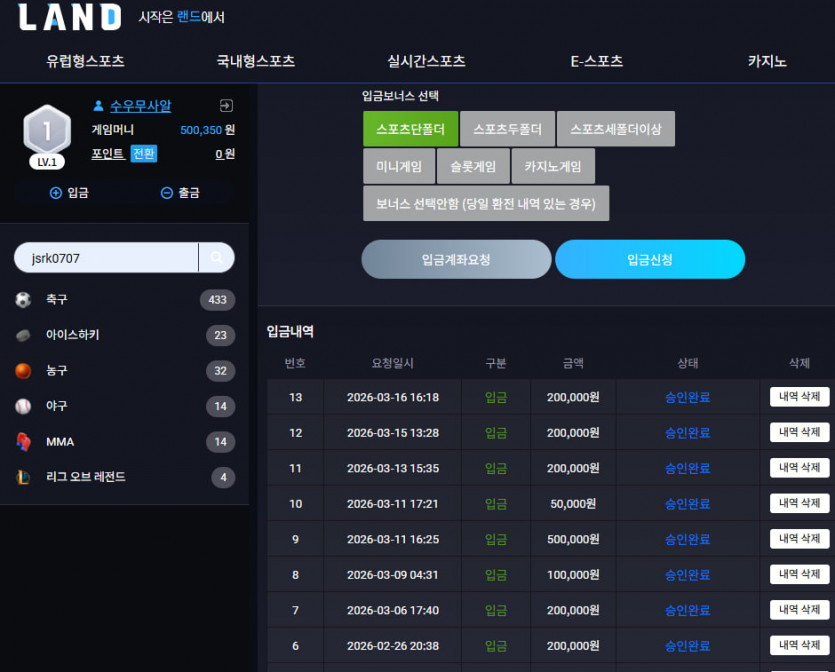This screenshot has height=672, width=835.
Task: Click the soccer ball icon for 축구
Action: 23,300
